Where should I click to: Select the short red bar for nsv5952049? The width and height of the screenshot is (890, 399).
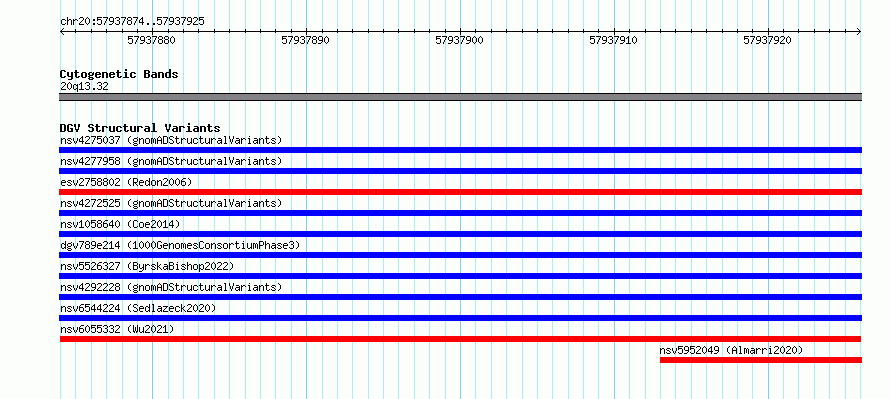click(761, 360)
